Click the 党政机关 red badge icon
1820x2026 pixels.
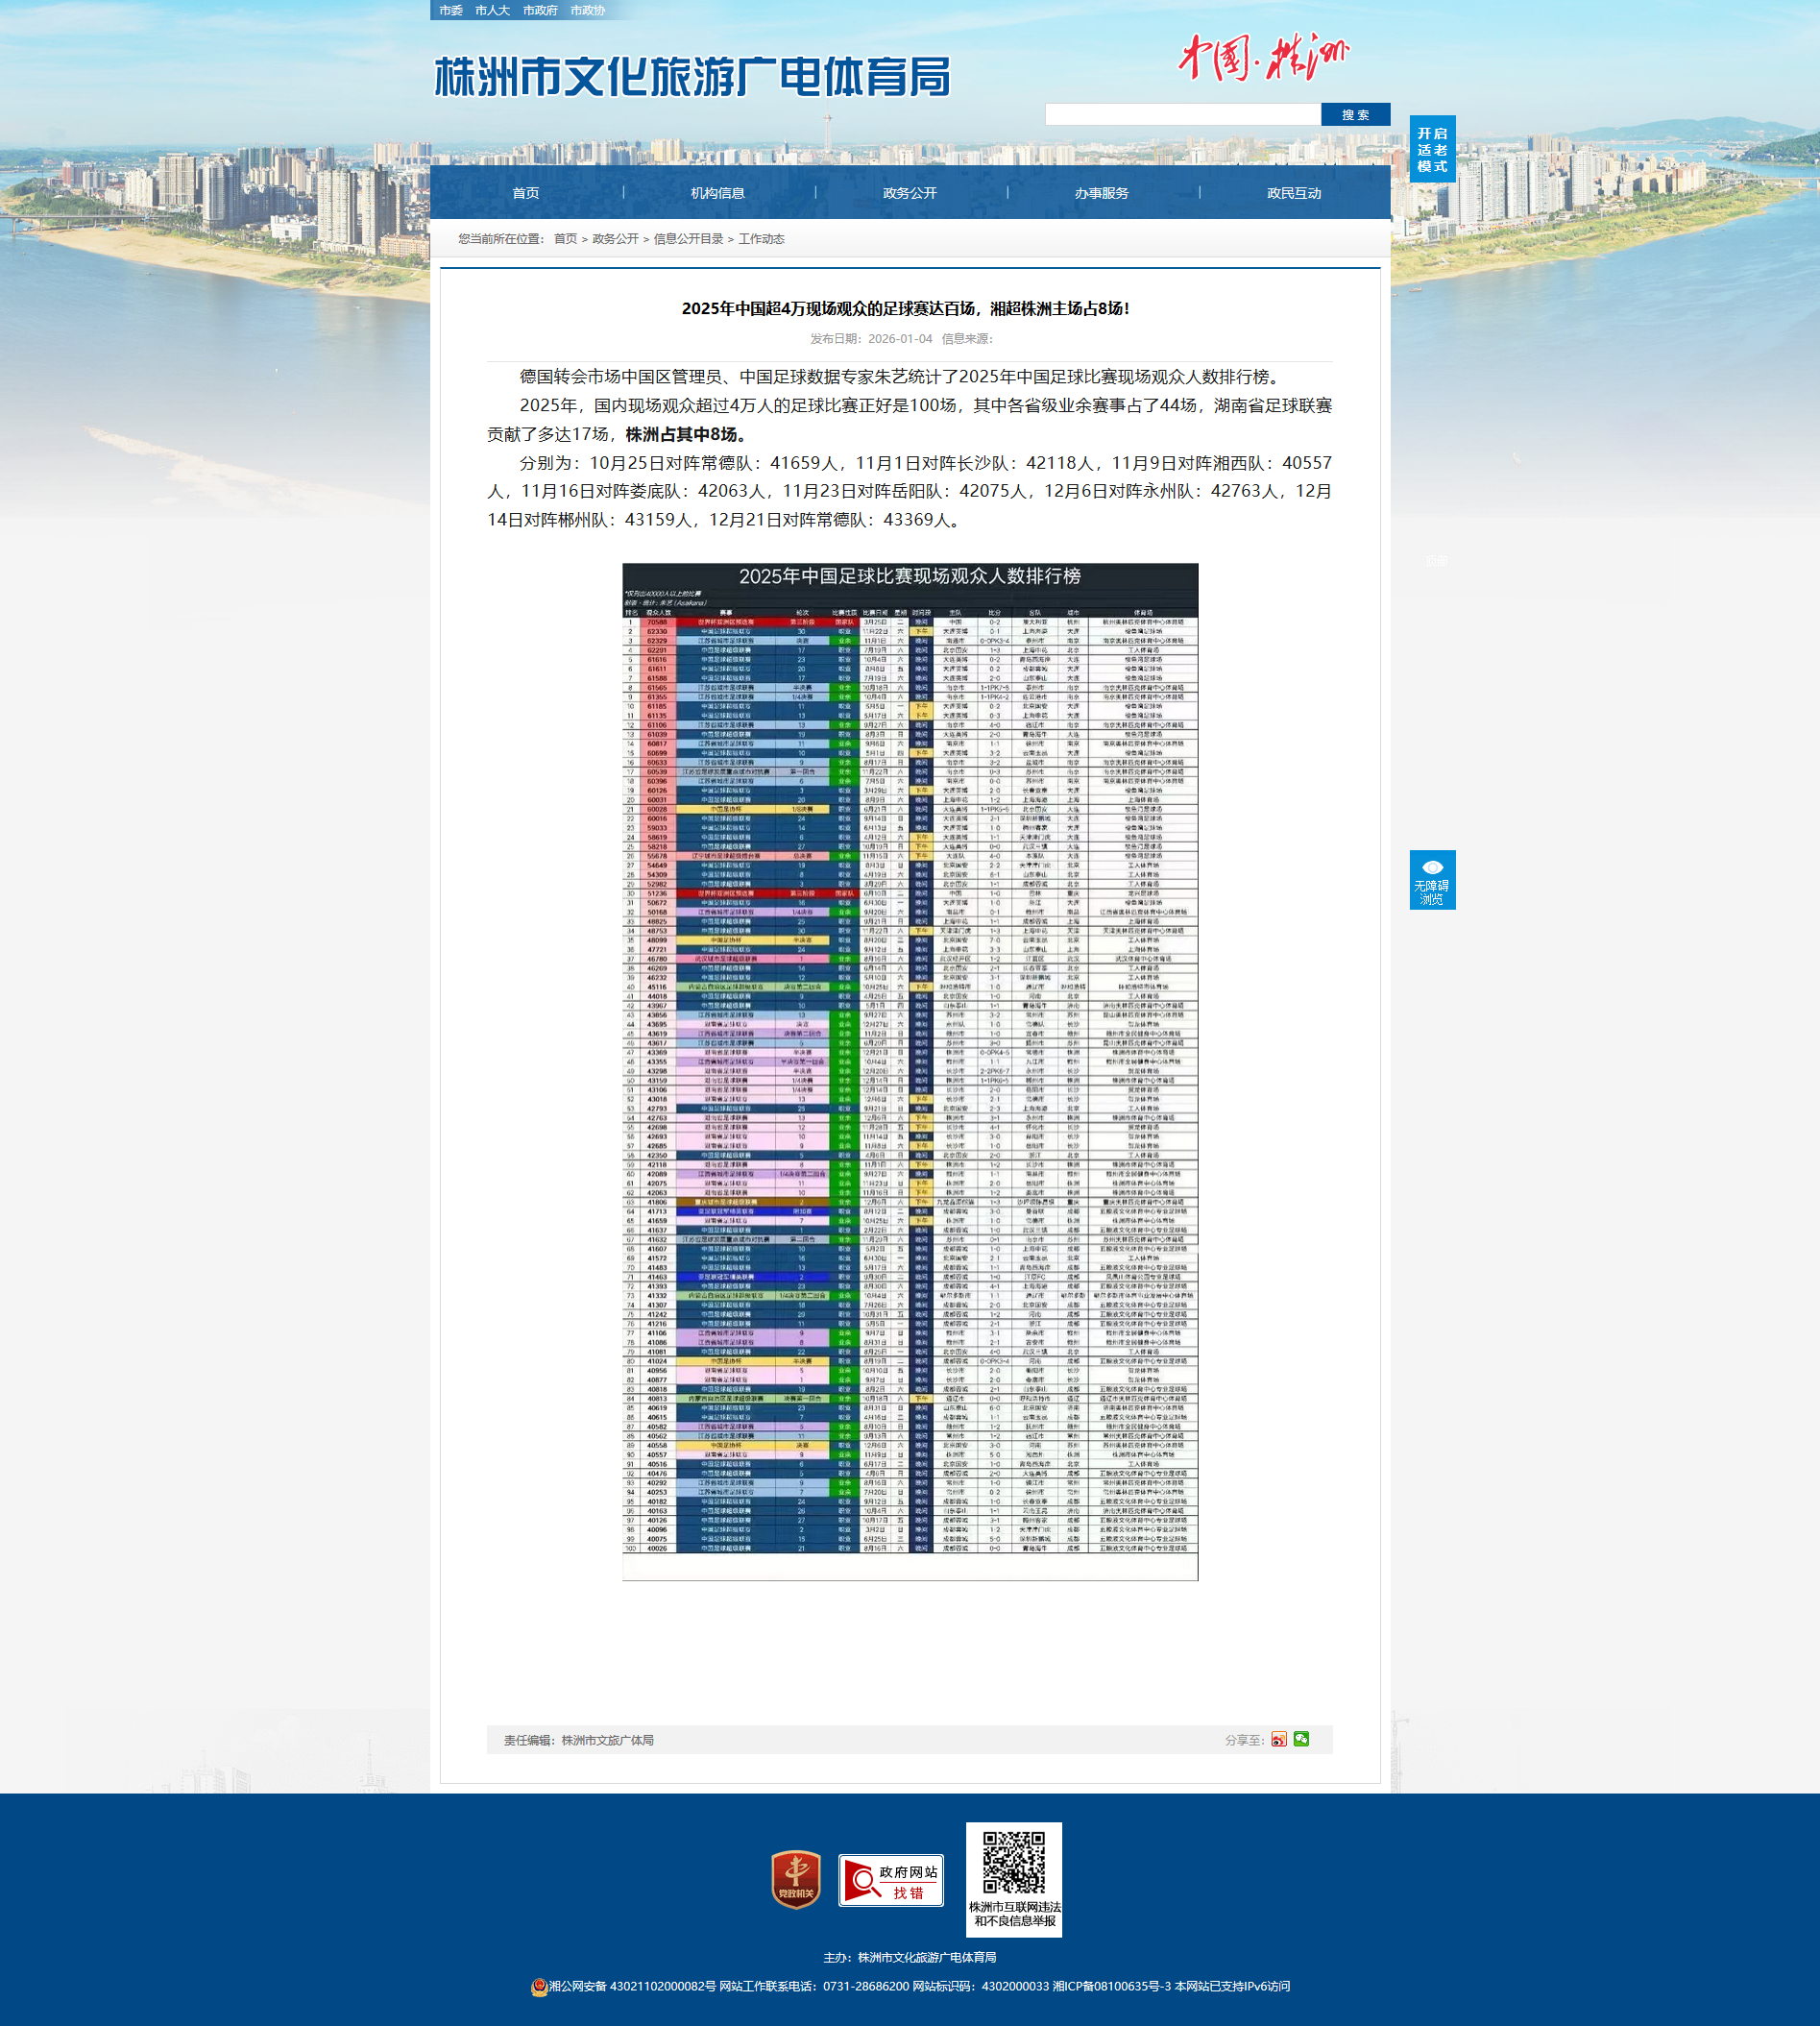pyautogui.click(x=796, y=1879)
